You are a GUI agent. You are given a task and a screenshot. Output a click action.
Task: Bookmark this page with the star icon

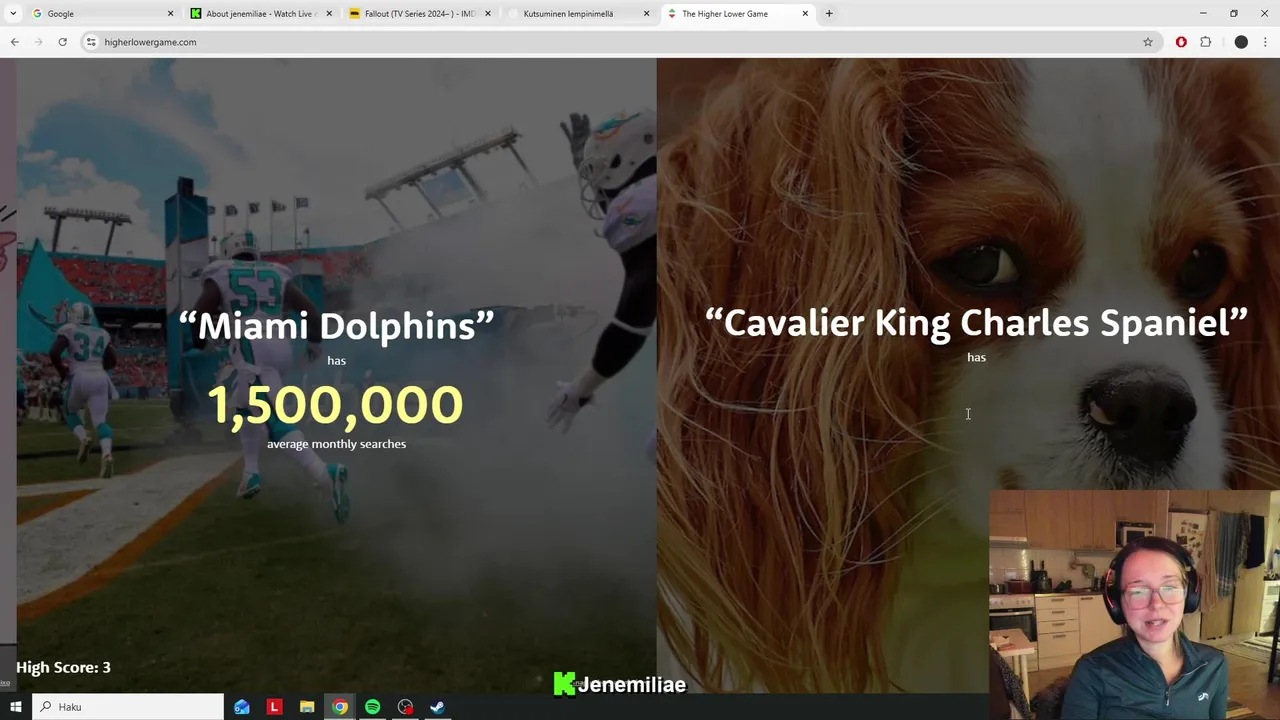[x=1148, y=42]
